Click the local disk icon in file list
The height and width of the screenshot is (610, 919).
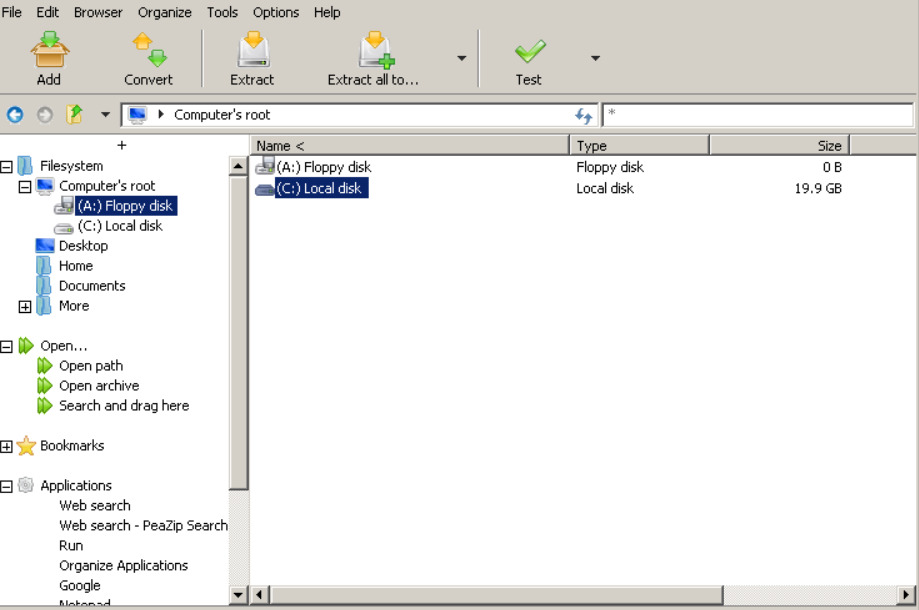click(265, 189)
